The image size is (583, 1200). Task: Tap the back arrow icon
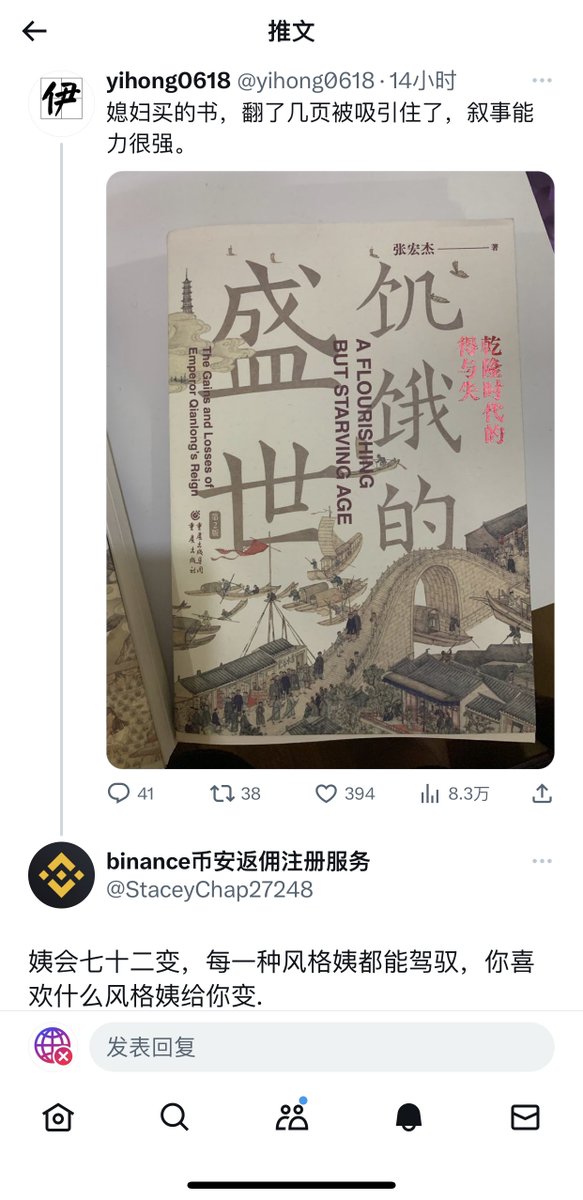click(35, 31)
